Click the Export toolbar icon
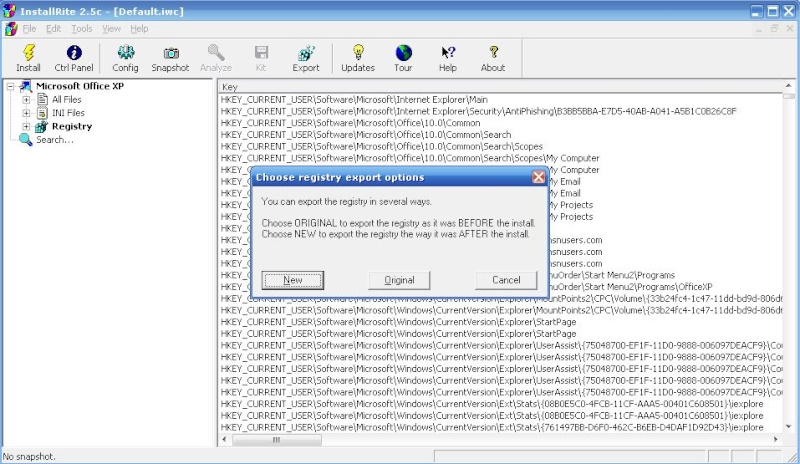 click(306, 53)
